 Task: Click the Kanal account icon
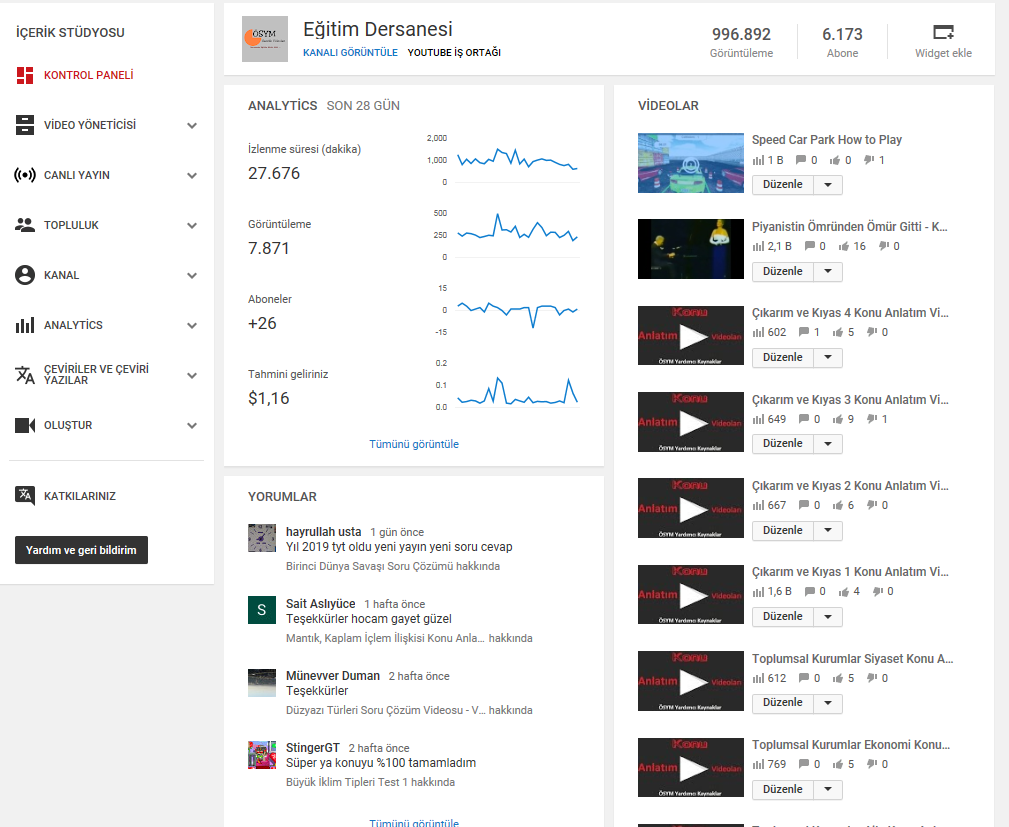[24, 275]
